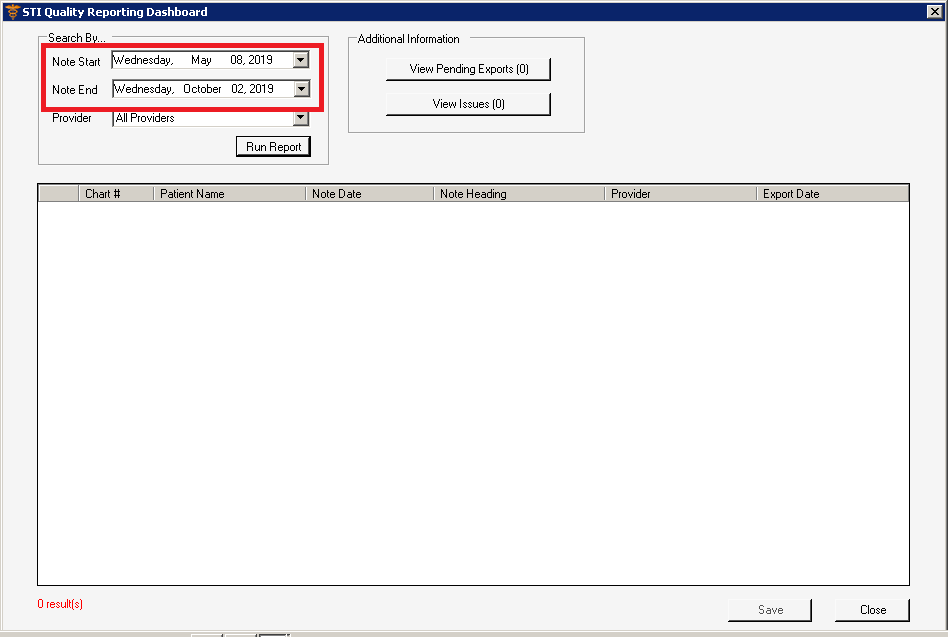
Task: Sort by Patient Name column header
Action: (x=230, y=194)
